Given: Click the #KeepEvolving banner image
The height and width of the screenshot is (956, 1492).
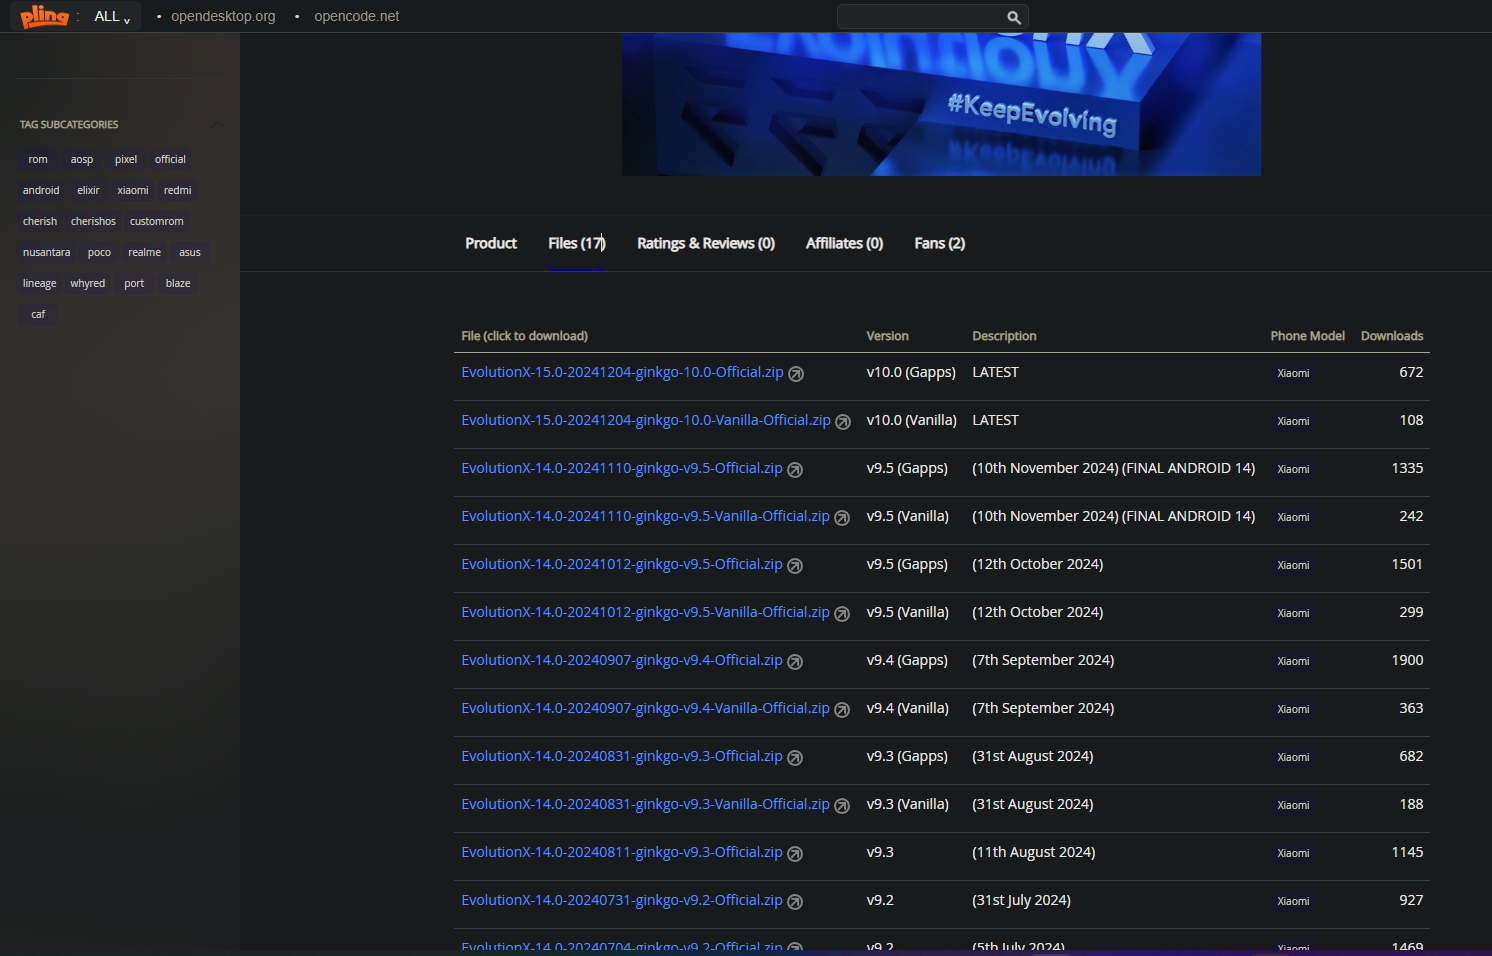Looking at the screenshot, I should (941, 104).
